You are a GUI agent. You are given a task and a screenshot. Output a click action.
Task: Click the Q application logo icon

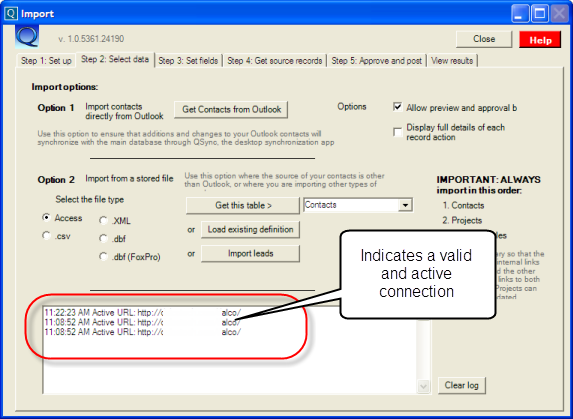click(27, 37)
